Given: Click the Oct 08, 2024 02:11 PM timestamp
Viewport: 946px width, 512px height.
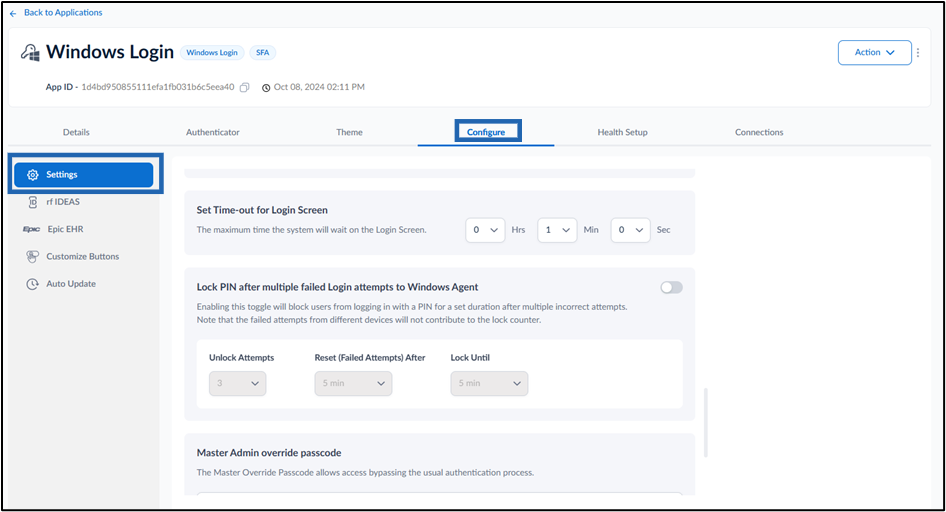Looking at the screenshot, I should point(319,87).
